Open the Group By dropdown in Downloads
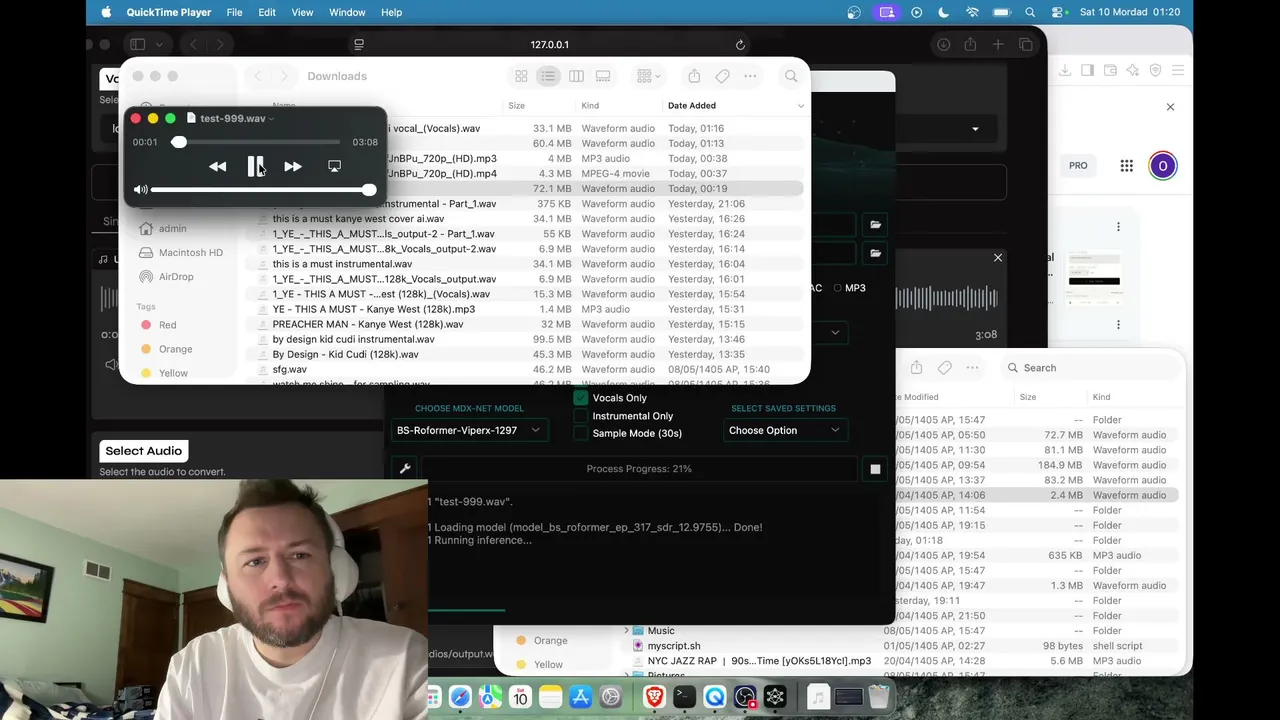The height and width of the screenshot is (720, 1280). [x=650, y=76]
